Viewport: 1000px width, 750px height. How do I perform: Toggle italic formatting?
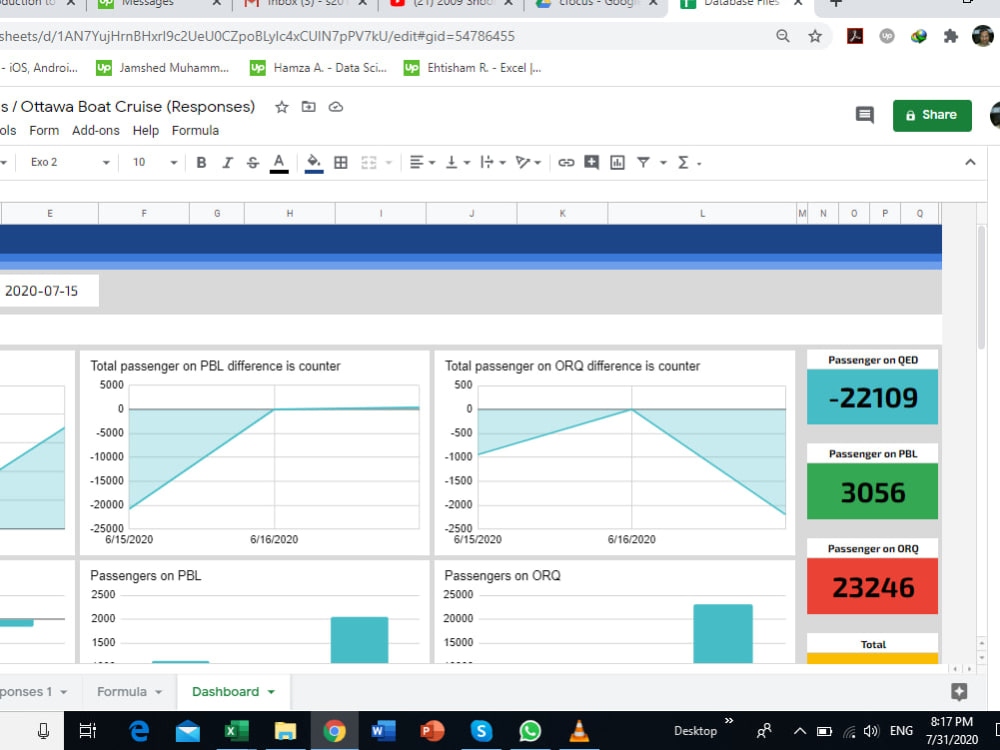[x=227, y=163]
